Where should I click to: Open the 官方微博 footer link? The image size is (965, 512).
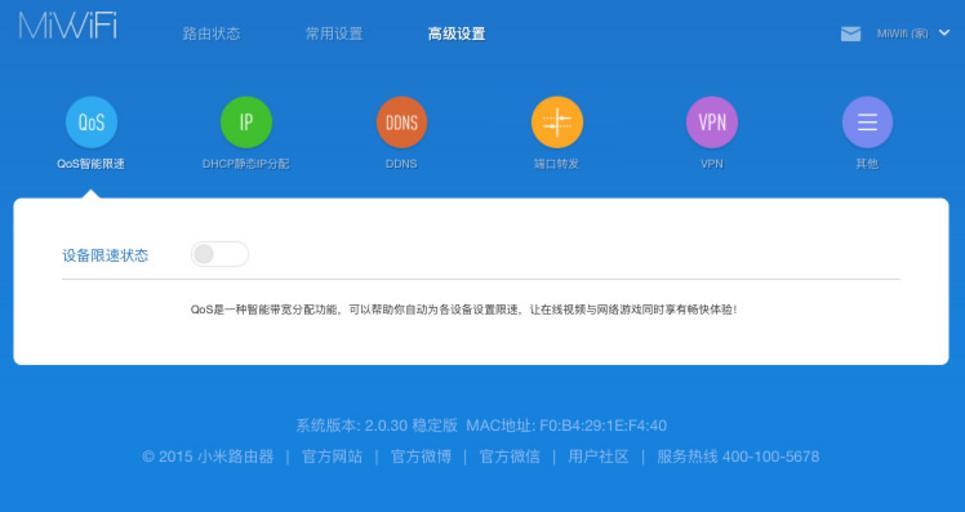[421, 457]
